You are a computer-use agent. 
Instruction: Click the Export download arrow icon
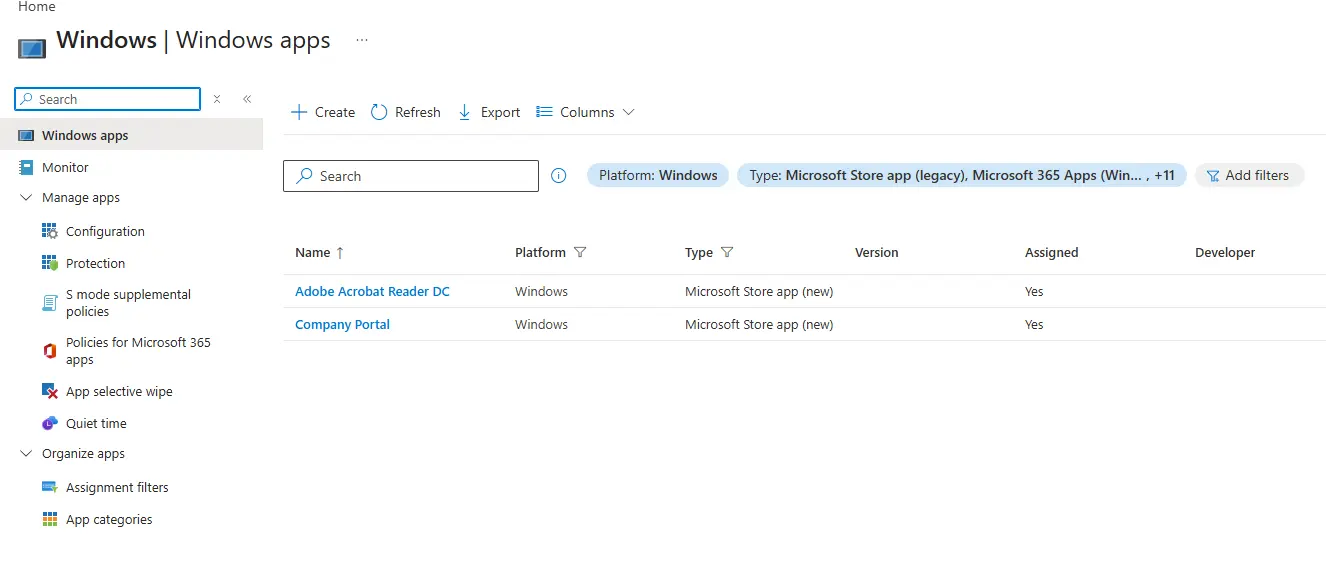[x=464, y=112]
